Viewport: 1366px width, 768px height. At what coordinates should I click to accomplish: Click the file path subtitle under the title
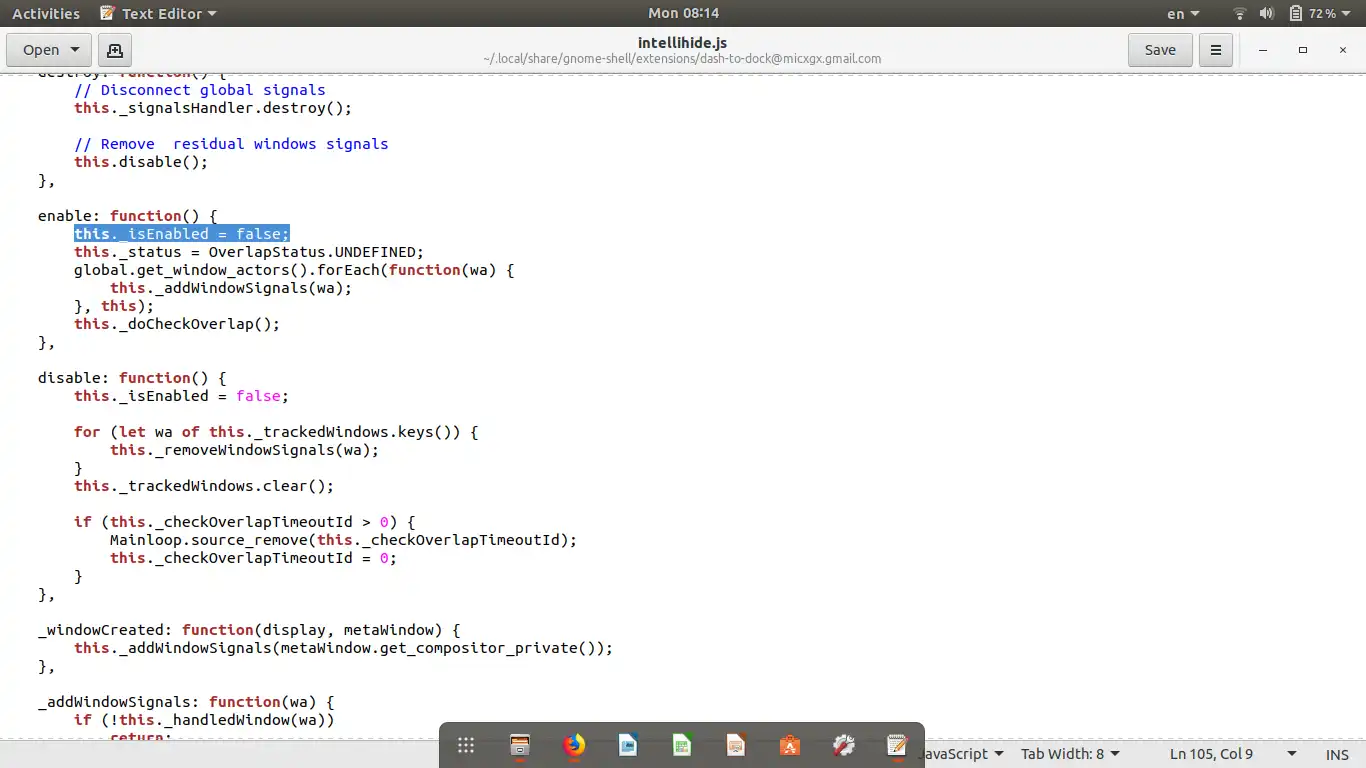pos(682,59)
